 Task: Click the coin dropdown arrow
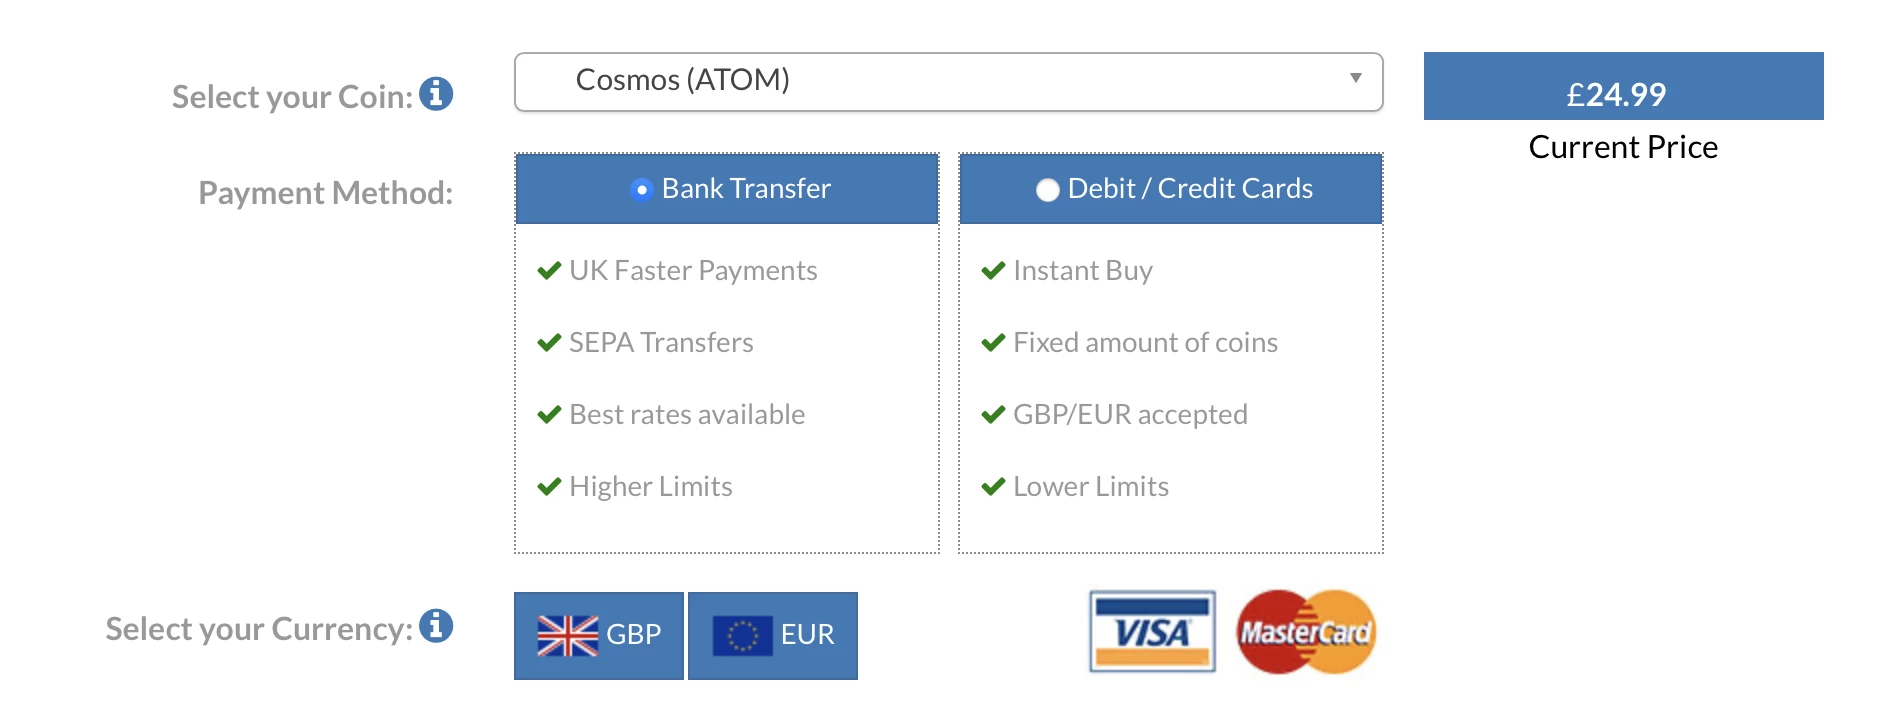point(1356,79)
